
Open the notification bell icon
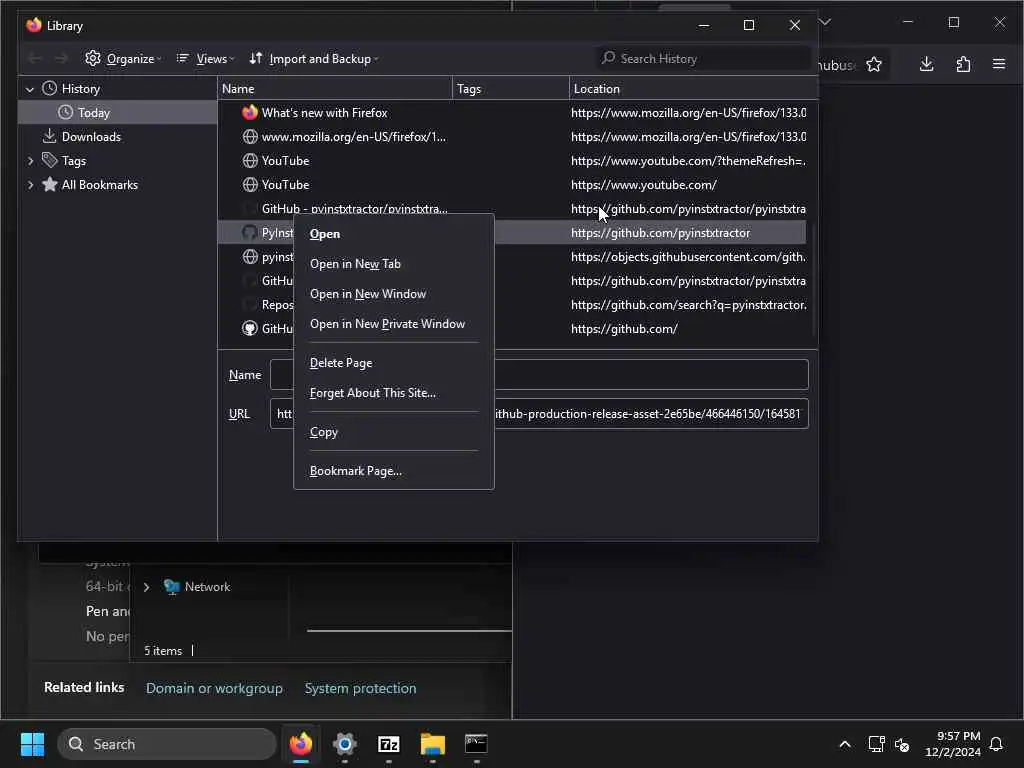point(996,744)
